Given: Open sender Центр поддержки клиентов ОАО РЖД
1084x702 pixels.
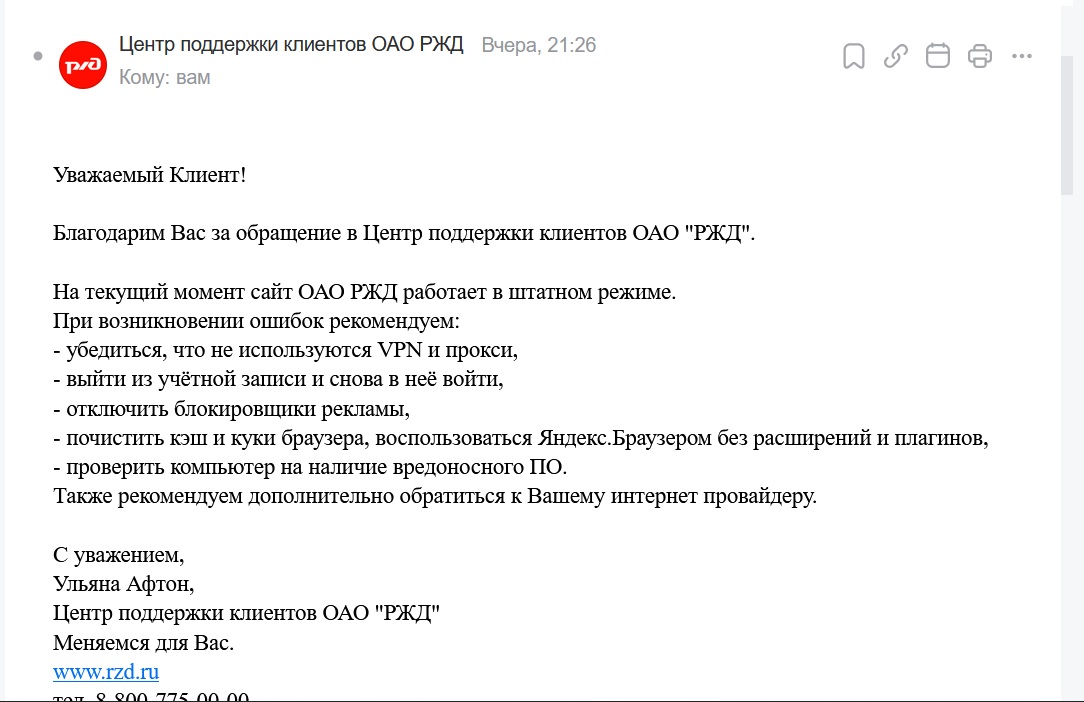Looking at the screenshot, I should pyautogui.click(x=291, y=45).
